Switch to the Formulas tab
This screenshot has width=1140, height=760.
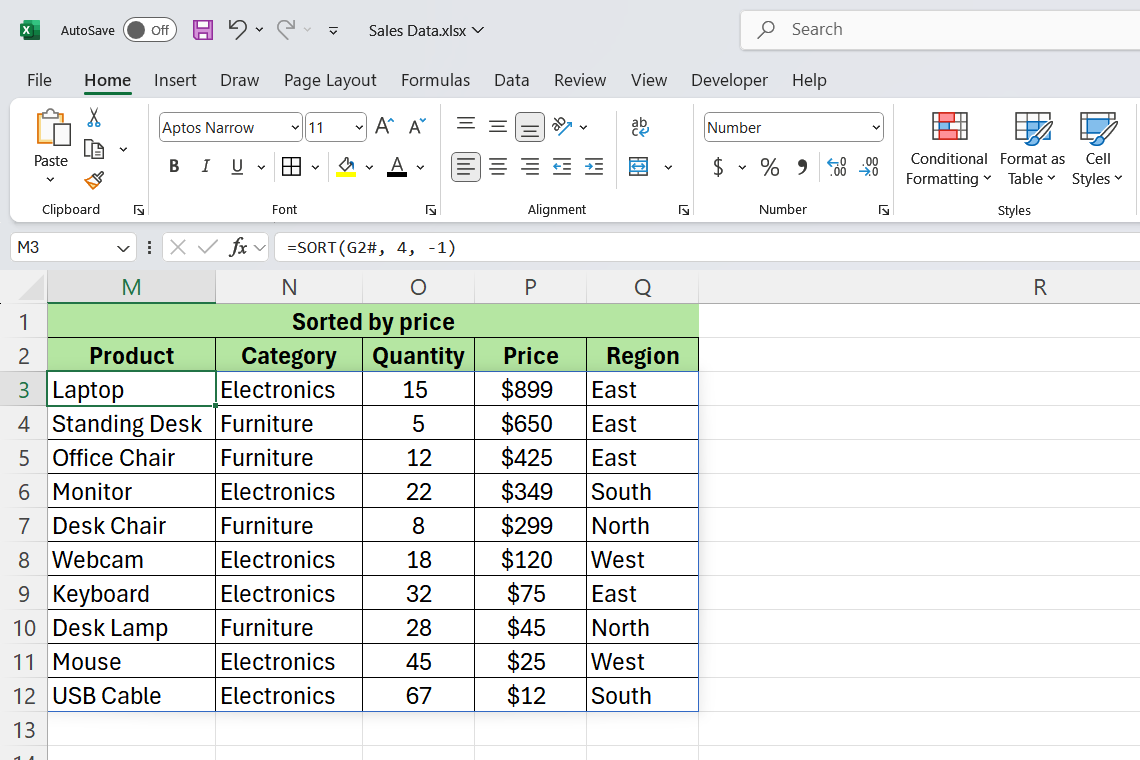pyautogui.click(x=435, y=80)
